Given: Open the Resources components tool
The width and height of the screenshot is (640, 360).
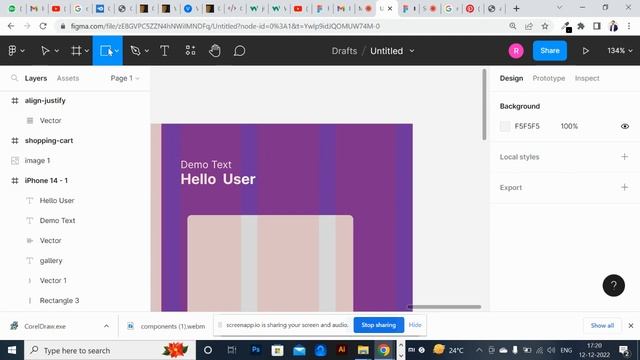Looking at the screenshot, I should click(x=190, y=51).
